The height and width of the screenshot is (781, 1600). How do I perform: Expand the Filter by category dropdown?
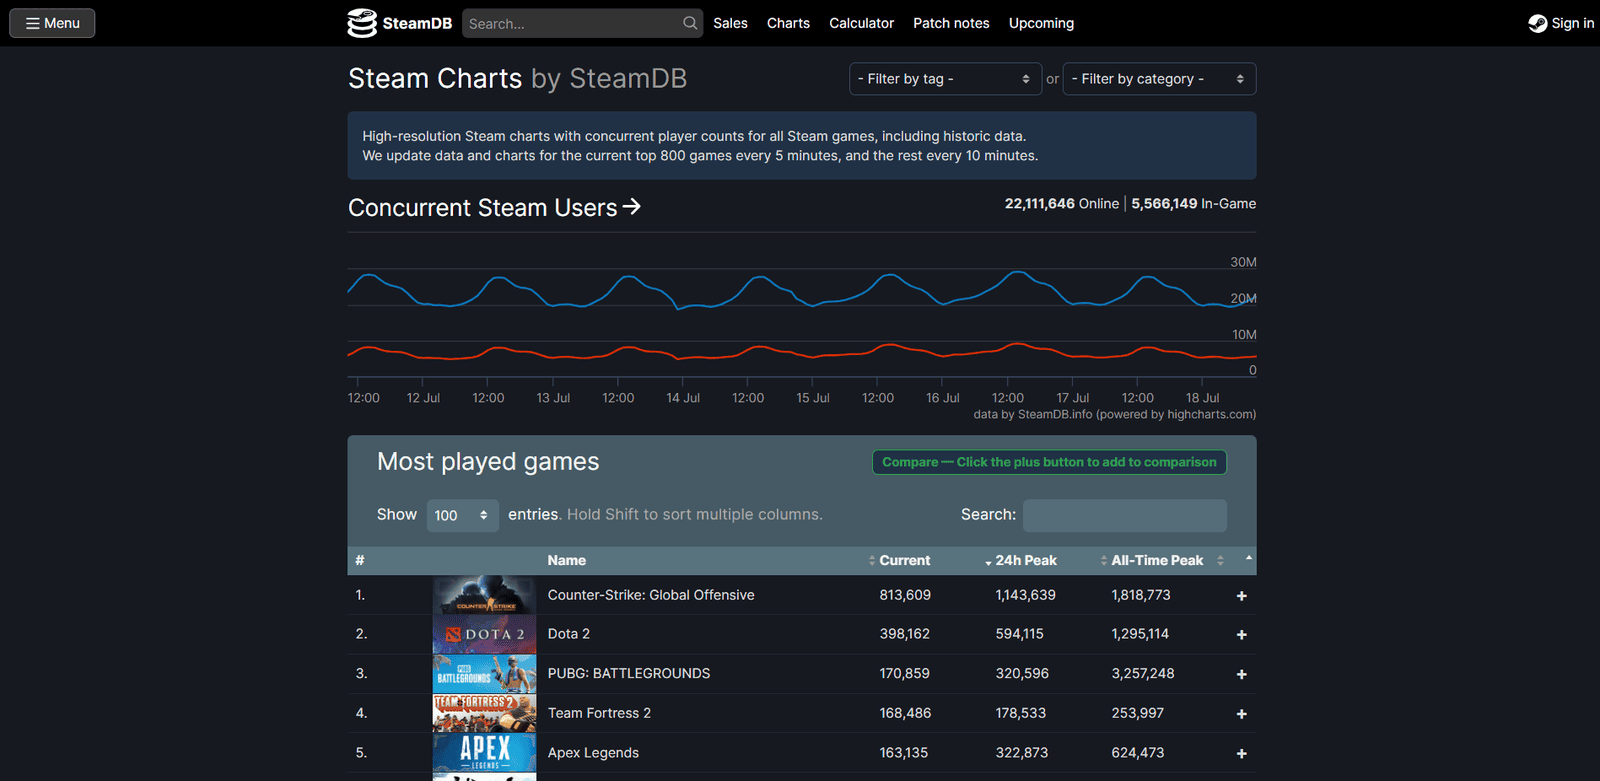1159,79
